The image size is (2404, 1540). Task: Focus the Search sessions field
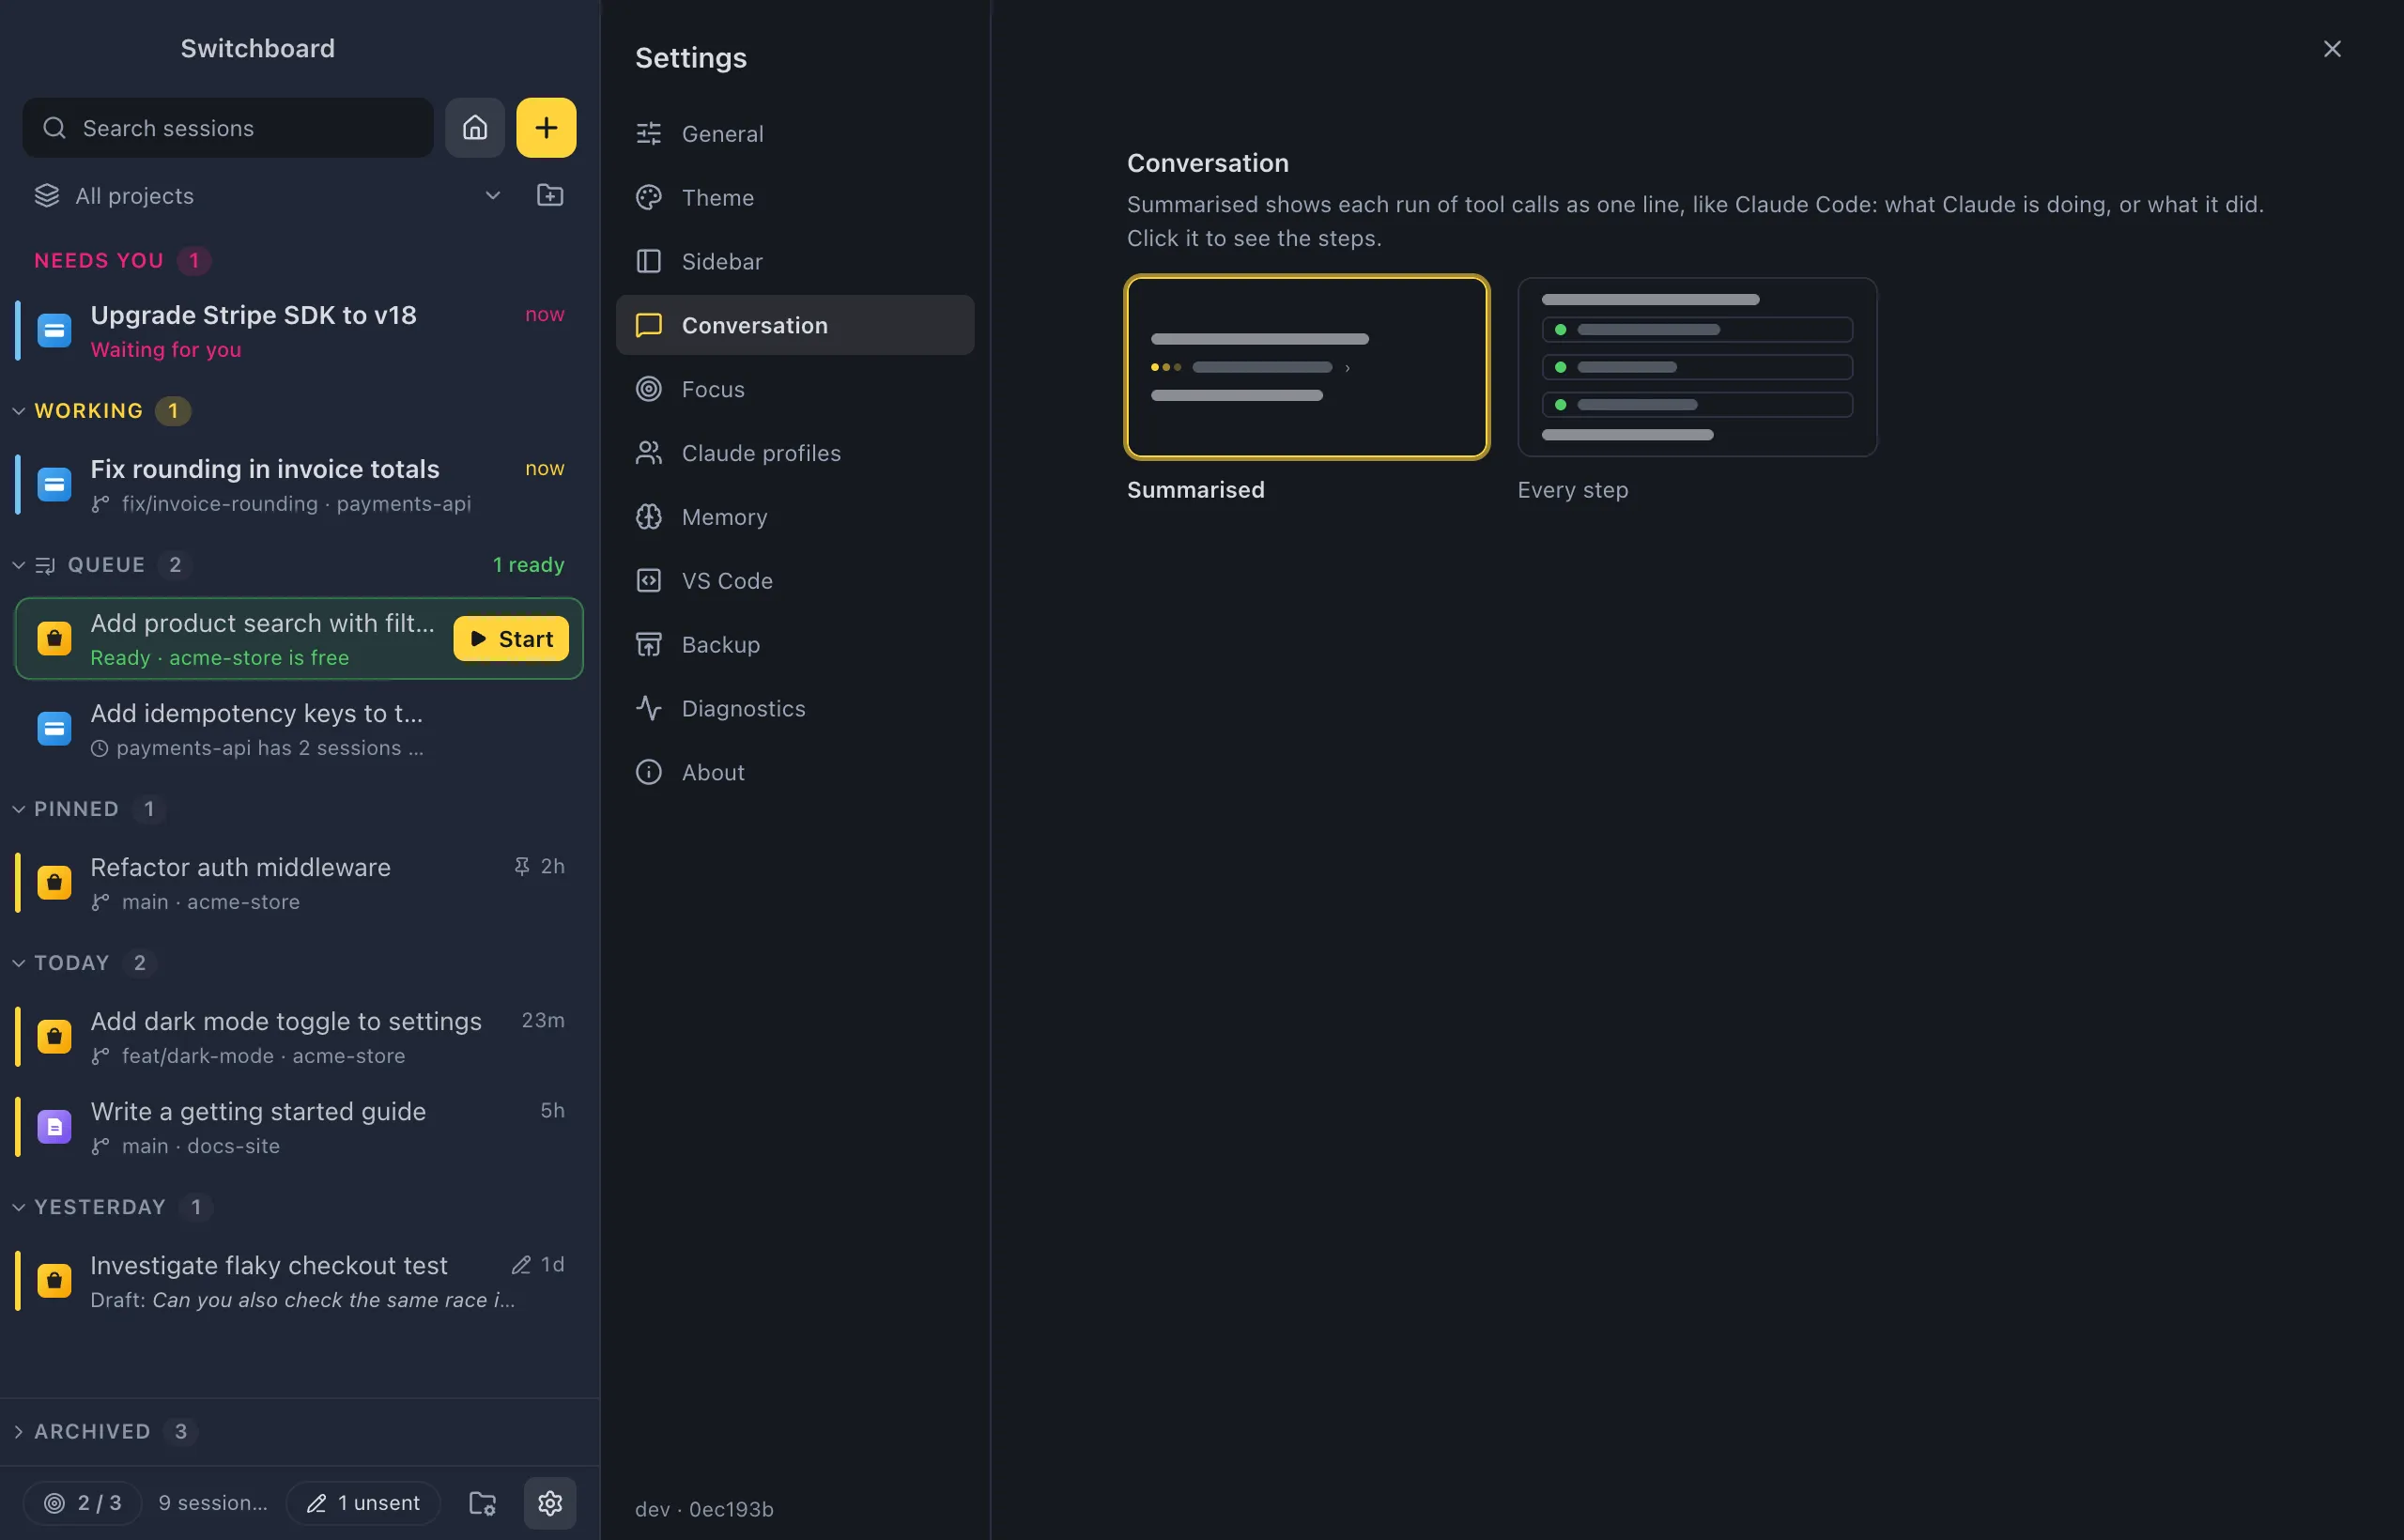(x=228, y=127)
